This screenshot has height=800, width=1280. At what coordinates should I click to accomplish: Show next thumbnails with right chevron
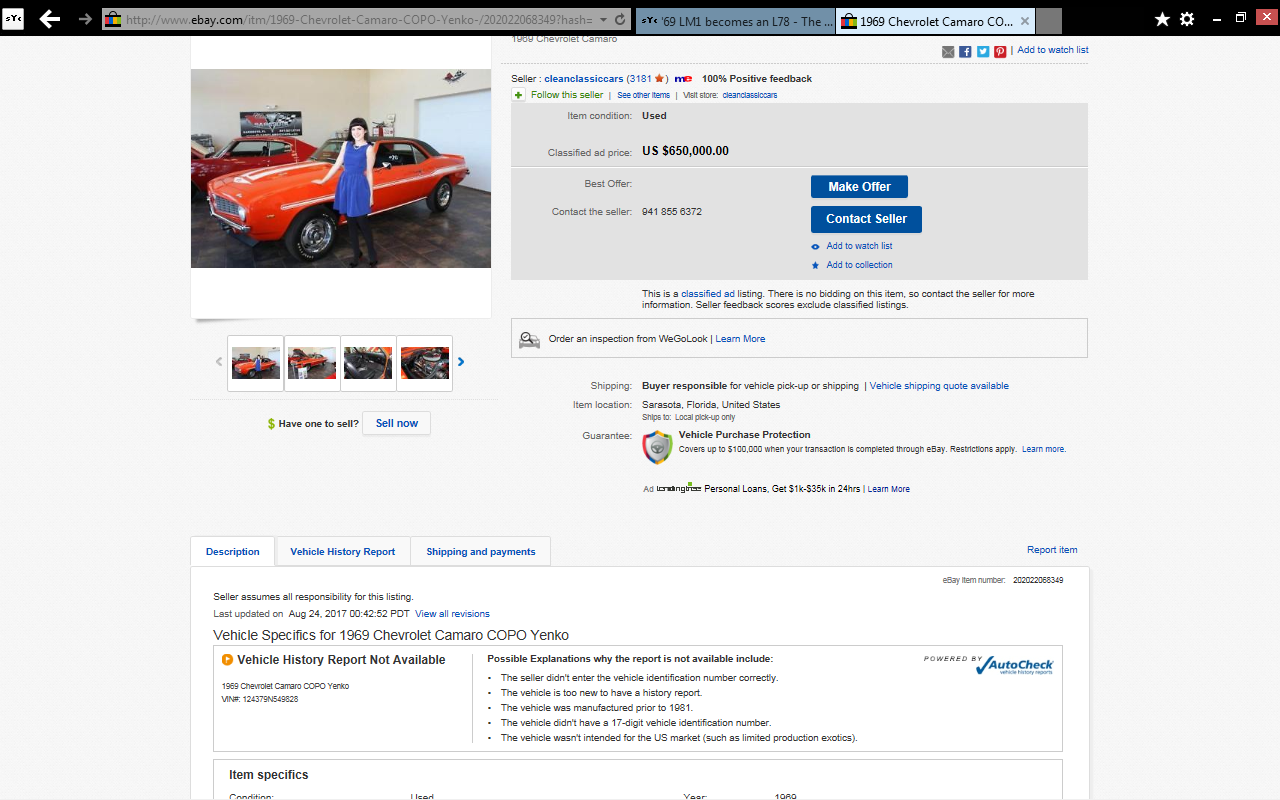click(461, 362)
